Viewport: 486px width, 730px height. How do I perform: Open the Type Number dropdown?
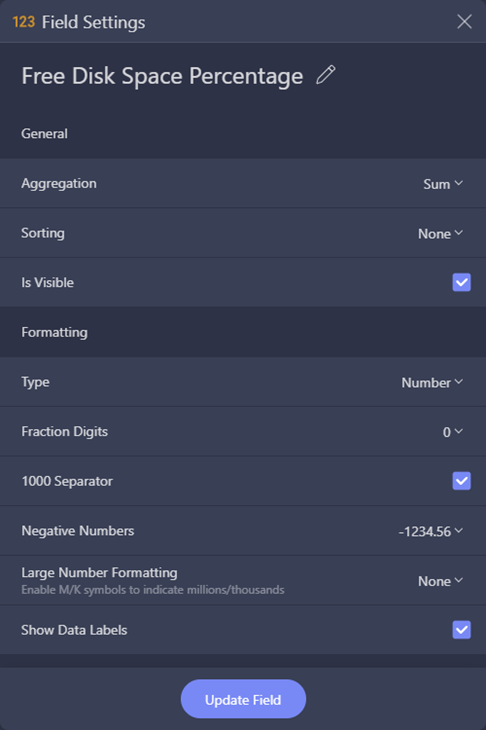[x=432, y=382]
